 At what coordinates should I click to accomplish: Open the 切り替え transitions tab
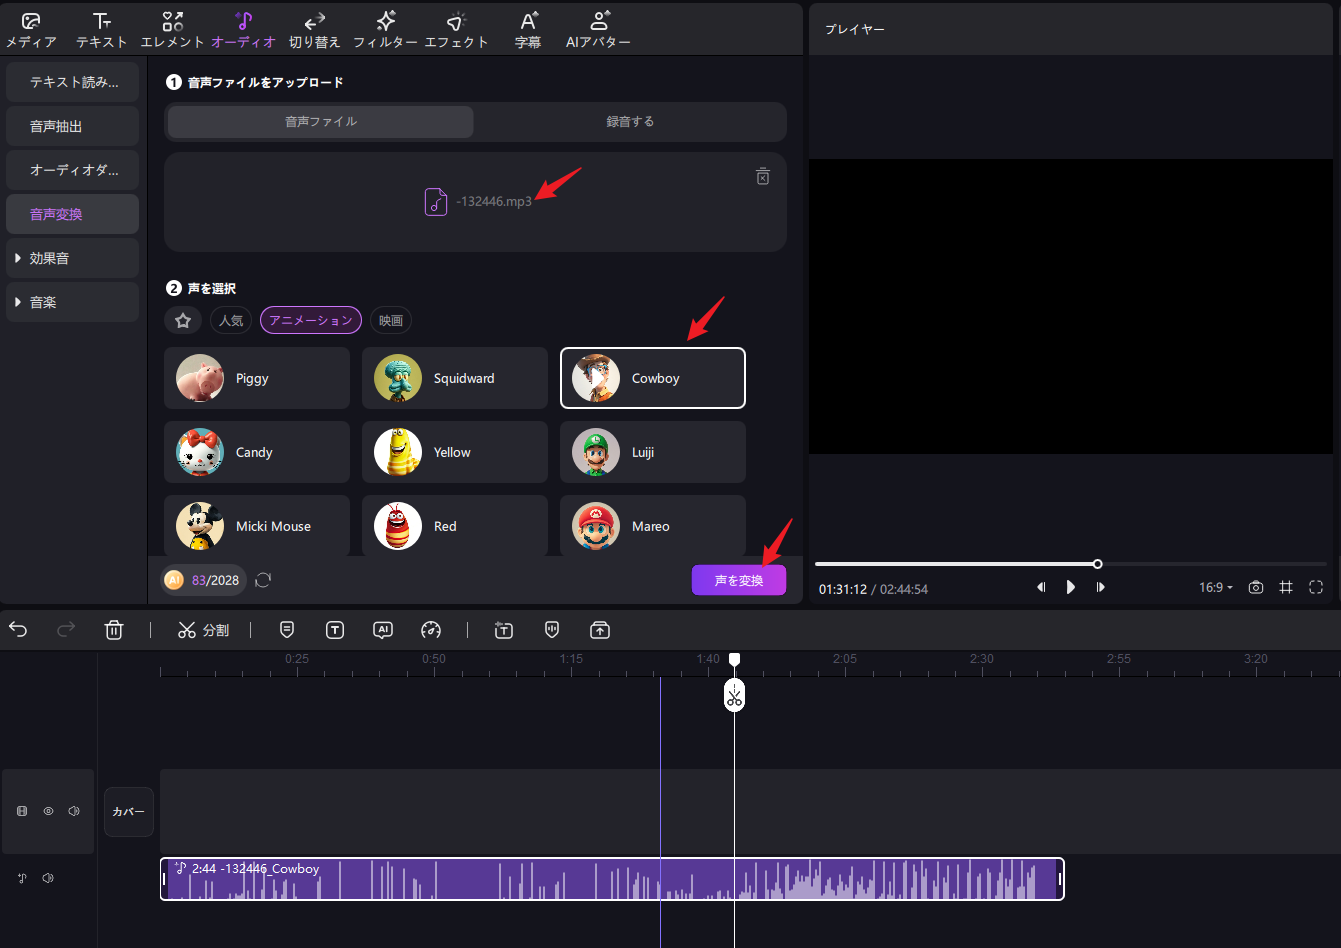315,30
